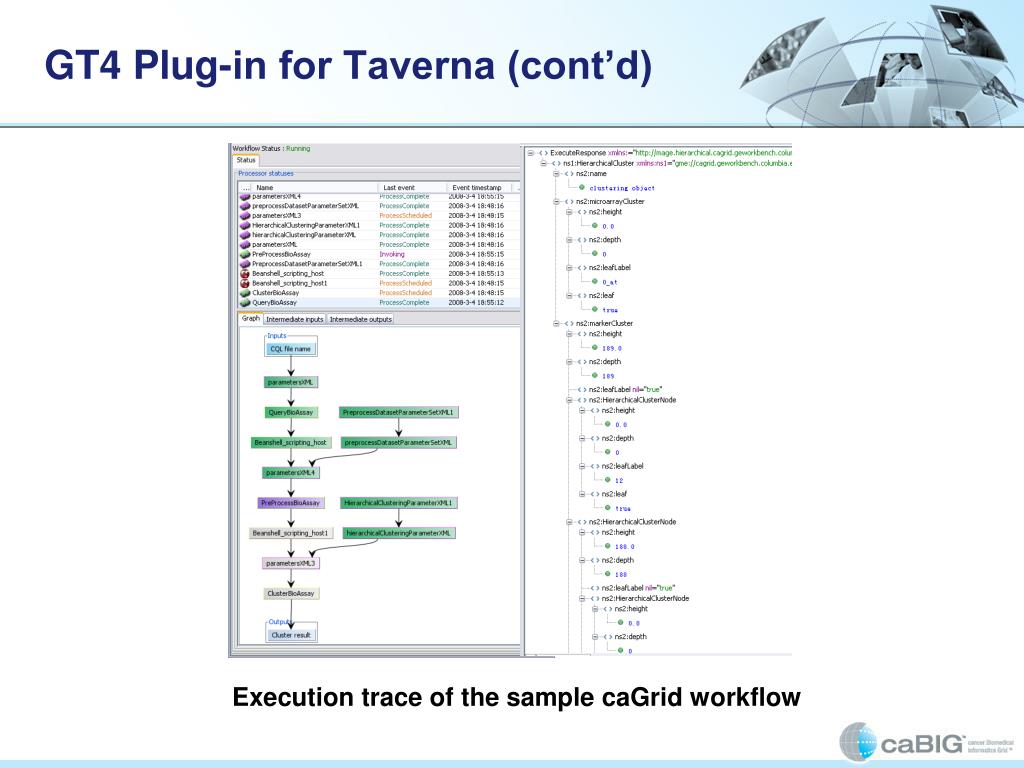Click the 'Running' workflow status text
This screenshot has height=768, width=1024.
point(298,149)
